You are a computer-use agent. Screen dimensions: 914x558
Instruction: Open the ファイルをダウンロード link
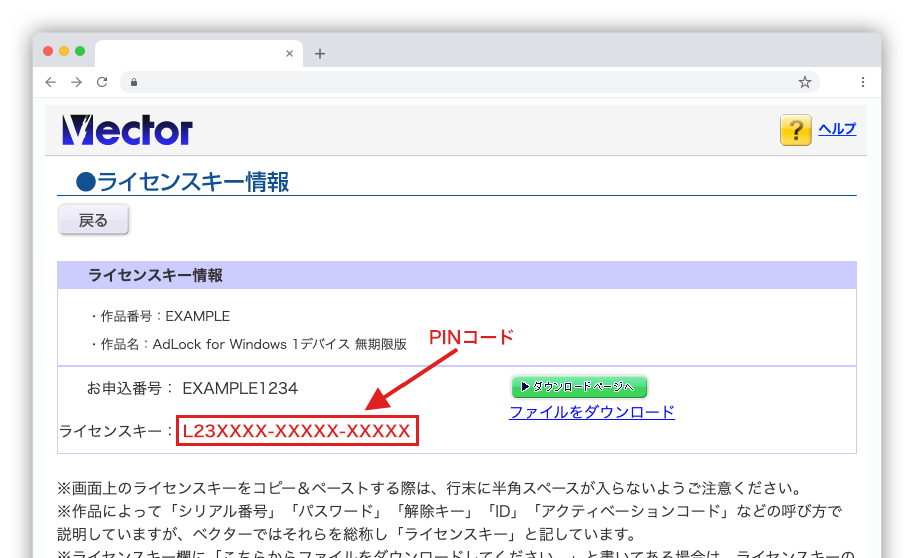(x=592, y=412)
